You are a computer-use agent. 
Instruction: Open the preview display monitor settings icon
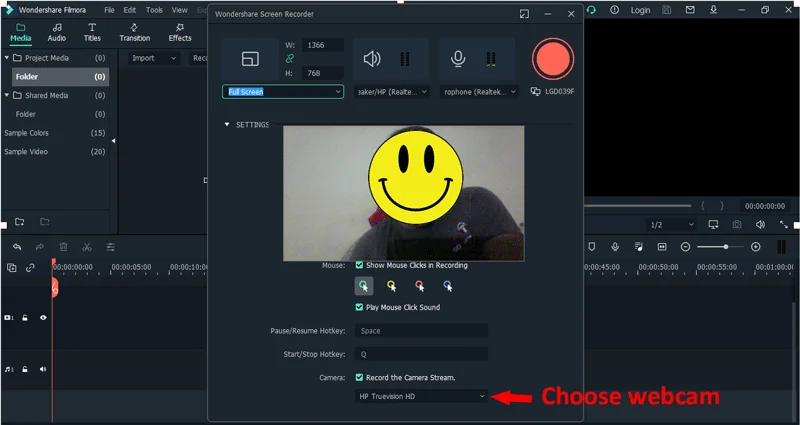[713, 224]
